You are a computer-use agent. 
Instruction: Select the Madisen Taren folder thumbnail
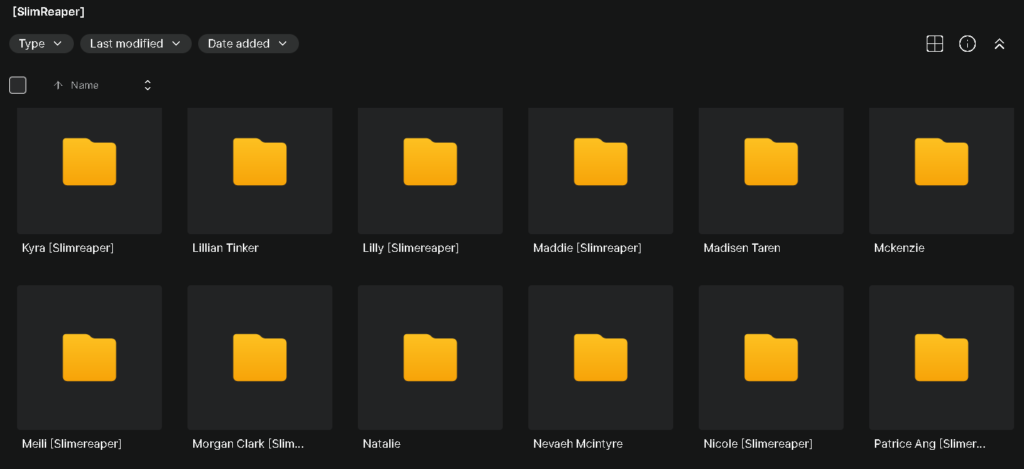[x=771, y=170]
